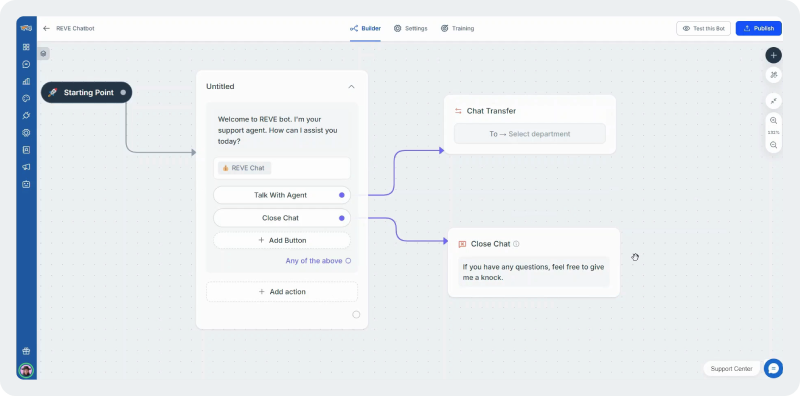
Task: Click the Any of the above connector circle
Action: 348,261
